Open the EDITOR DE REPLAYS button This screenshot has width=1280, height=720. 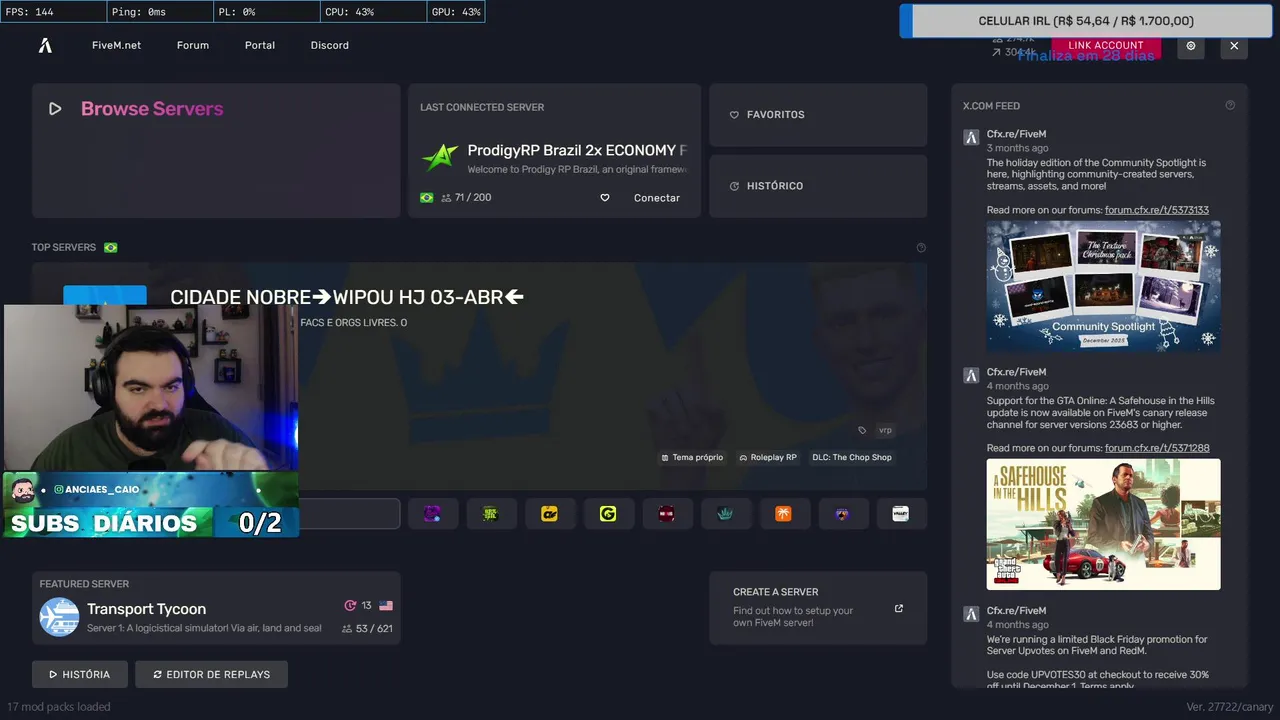(x=211, y=674)
